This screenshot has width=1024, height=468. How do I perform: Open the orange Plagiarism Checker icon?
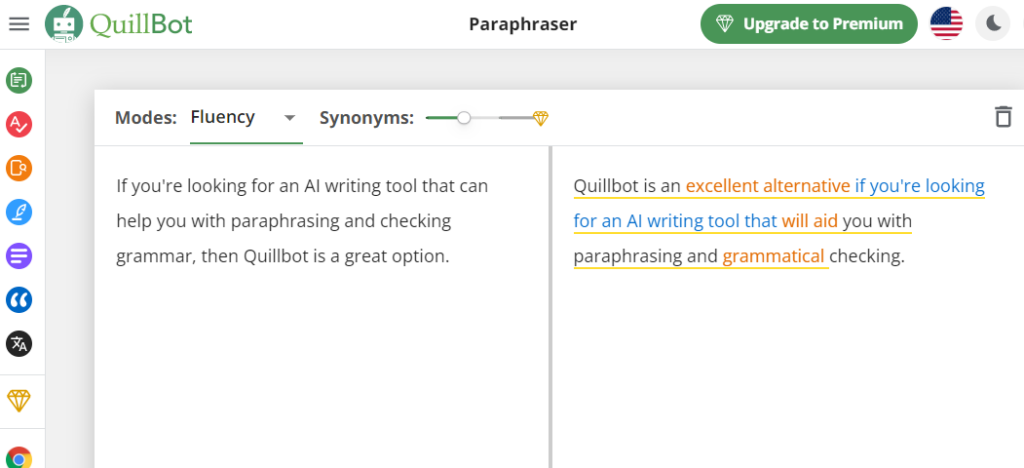click(x=19, y=168)
